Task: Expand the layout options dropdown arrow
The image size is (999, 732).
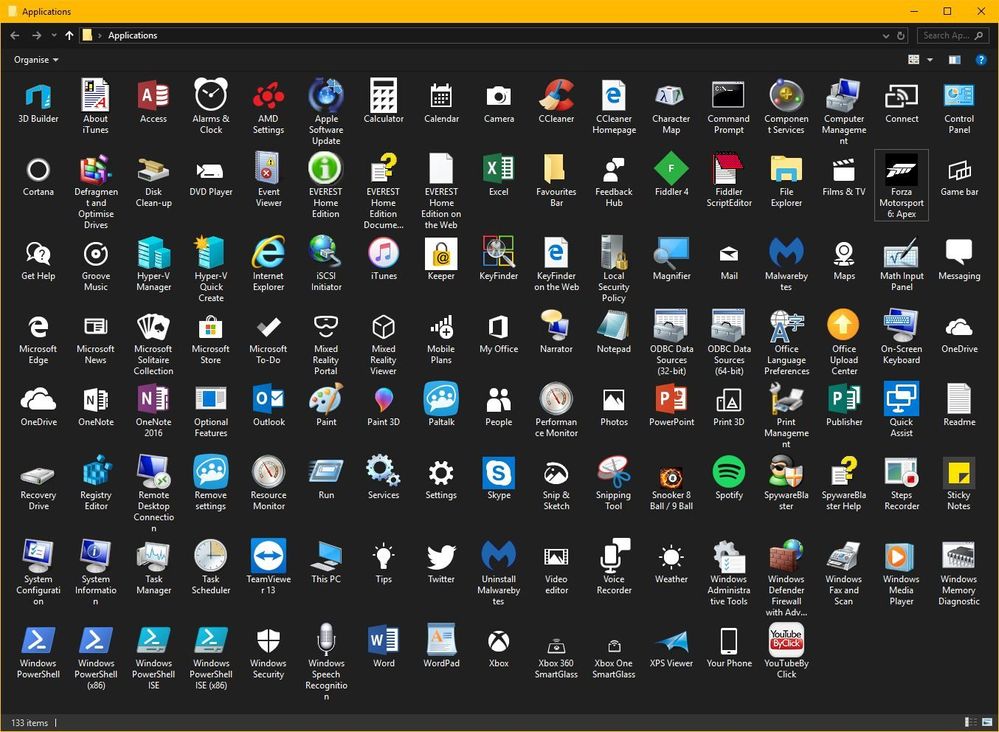Action: [x=928, y=59]
